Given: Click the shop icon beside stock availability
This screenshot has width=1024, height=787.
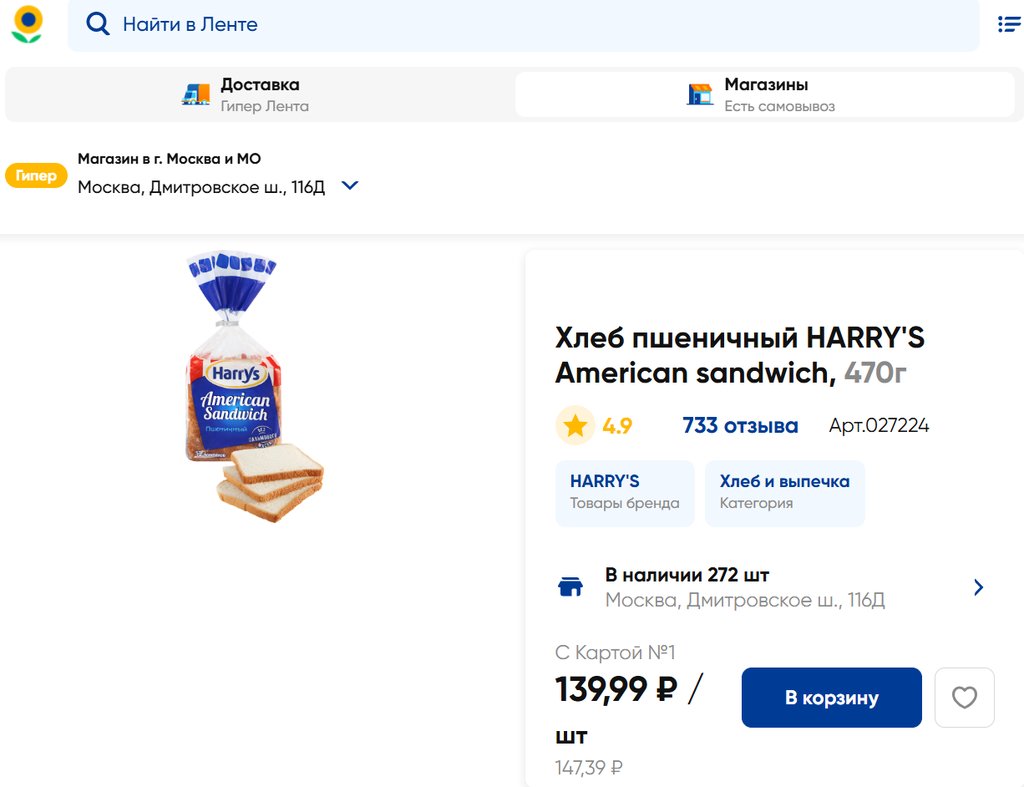Looking at the screenshot, I should click(x=570, y=587).
